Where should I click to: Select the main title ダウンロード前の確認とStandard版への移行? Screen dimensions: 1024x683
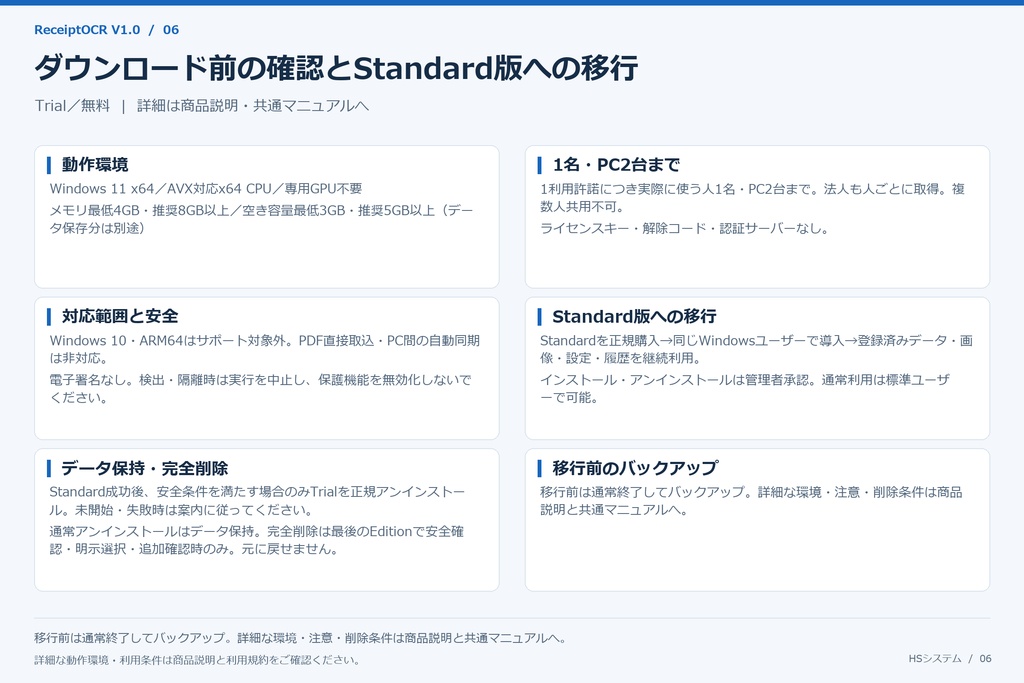(x=336, y=68)
